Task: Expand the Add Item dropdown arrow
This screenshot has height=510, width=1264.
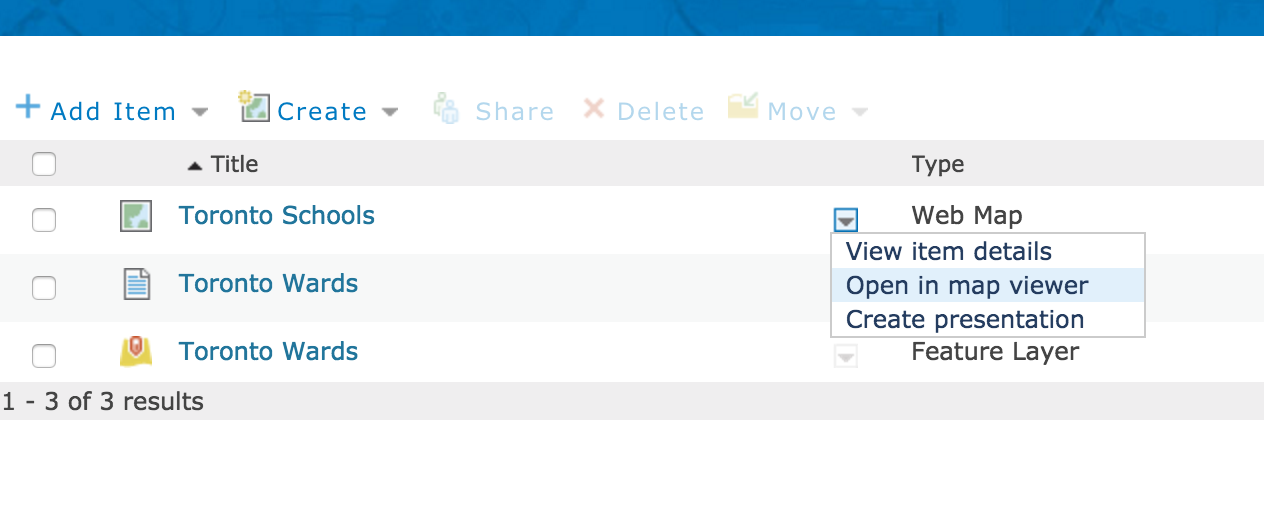Action: [200, 112]
